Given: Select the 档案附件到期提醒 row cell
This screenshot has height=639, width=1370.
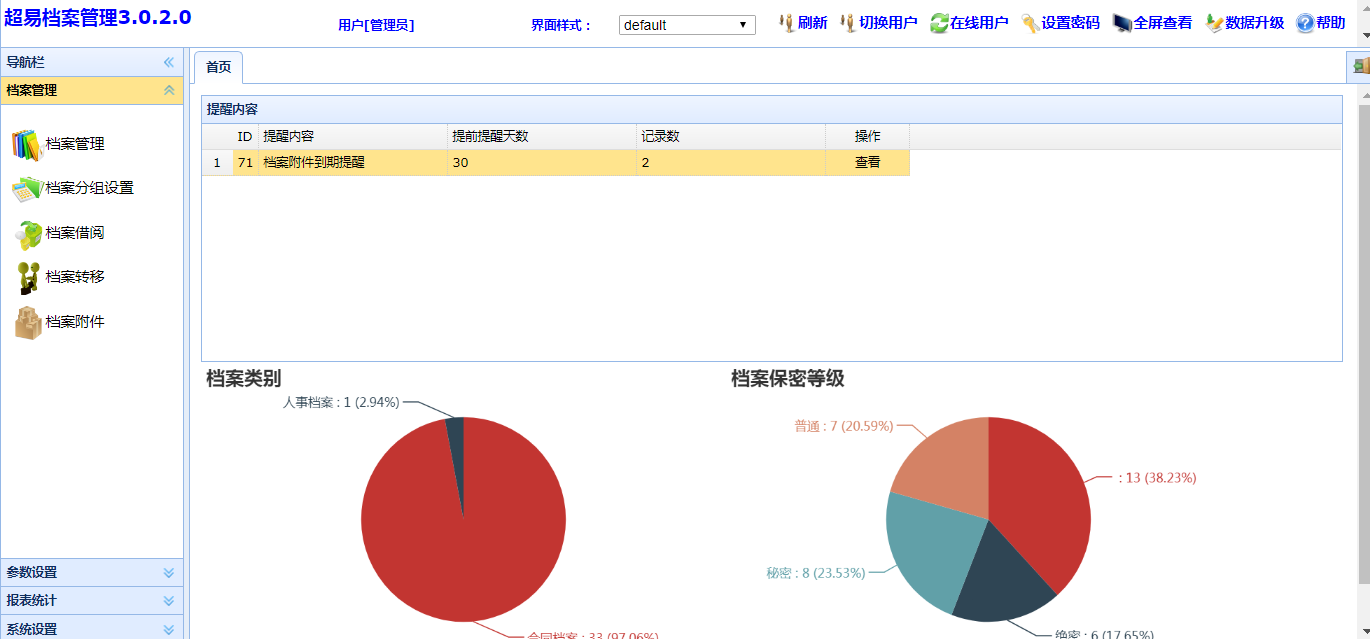Looking at the screenshot, I should click(x=352, y=162).
